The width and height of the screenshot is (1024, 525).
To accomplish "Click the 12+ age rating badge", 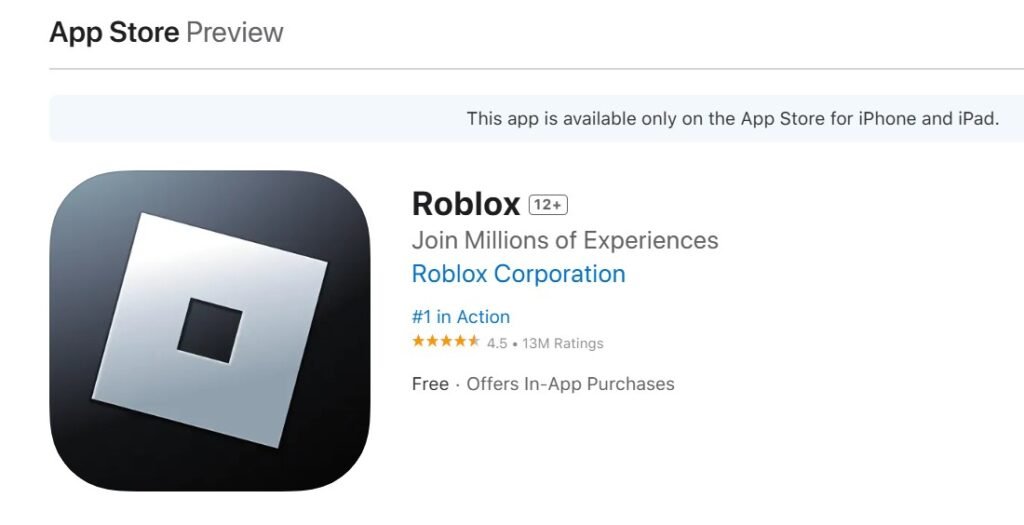I will pyautogui.click(x=548, y=205).
